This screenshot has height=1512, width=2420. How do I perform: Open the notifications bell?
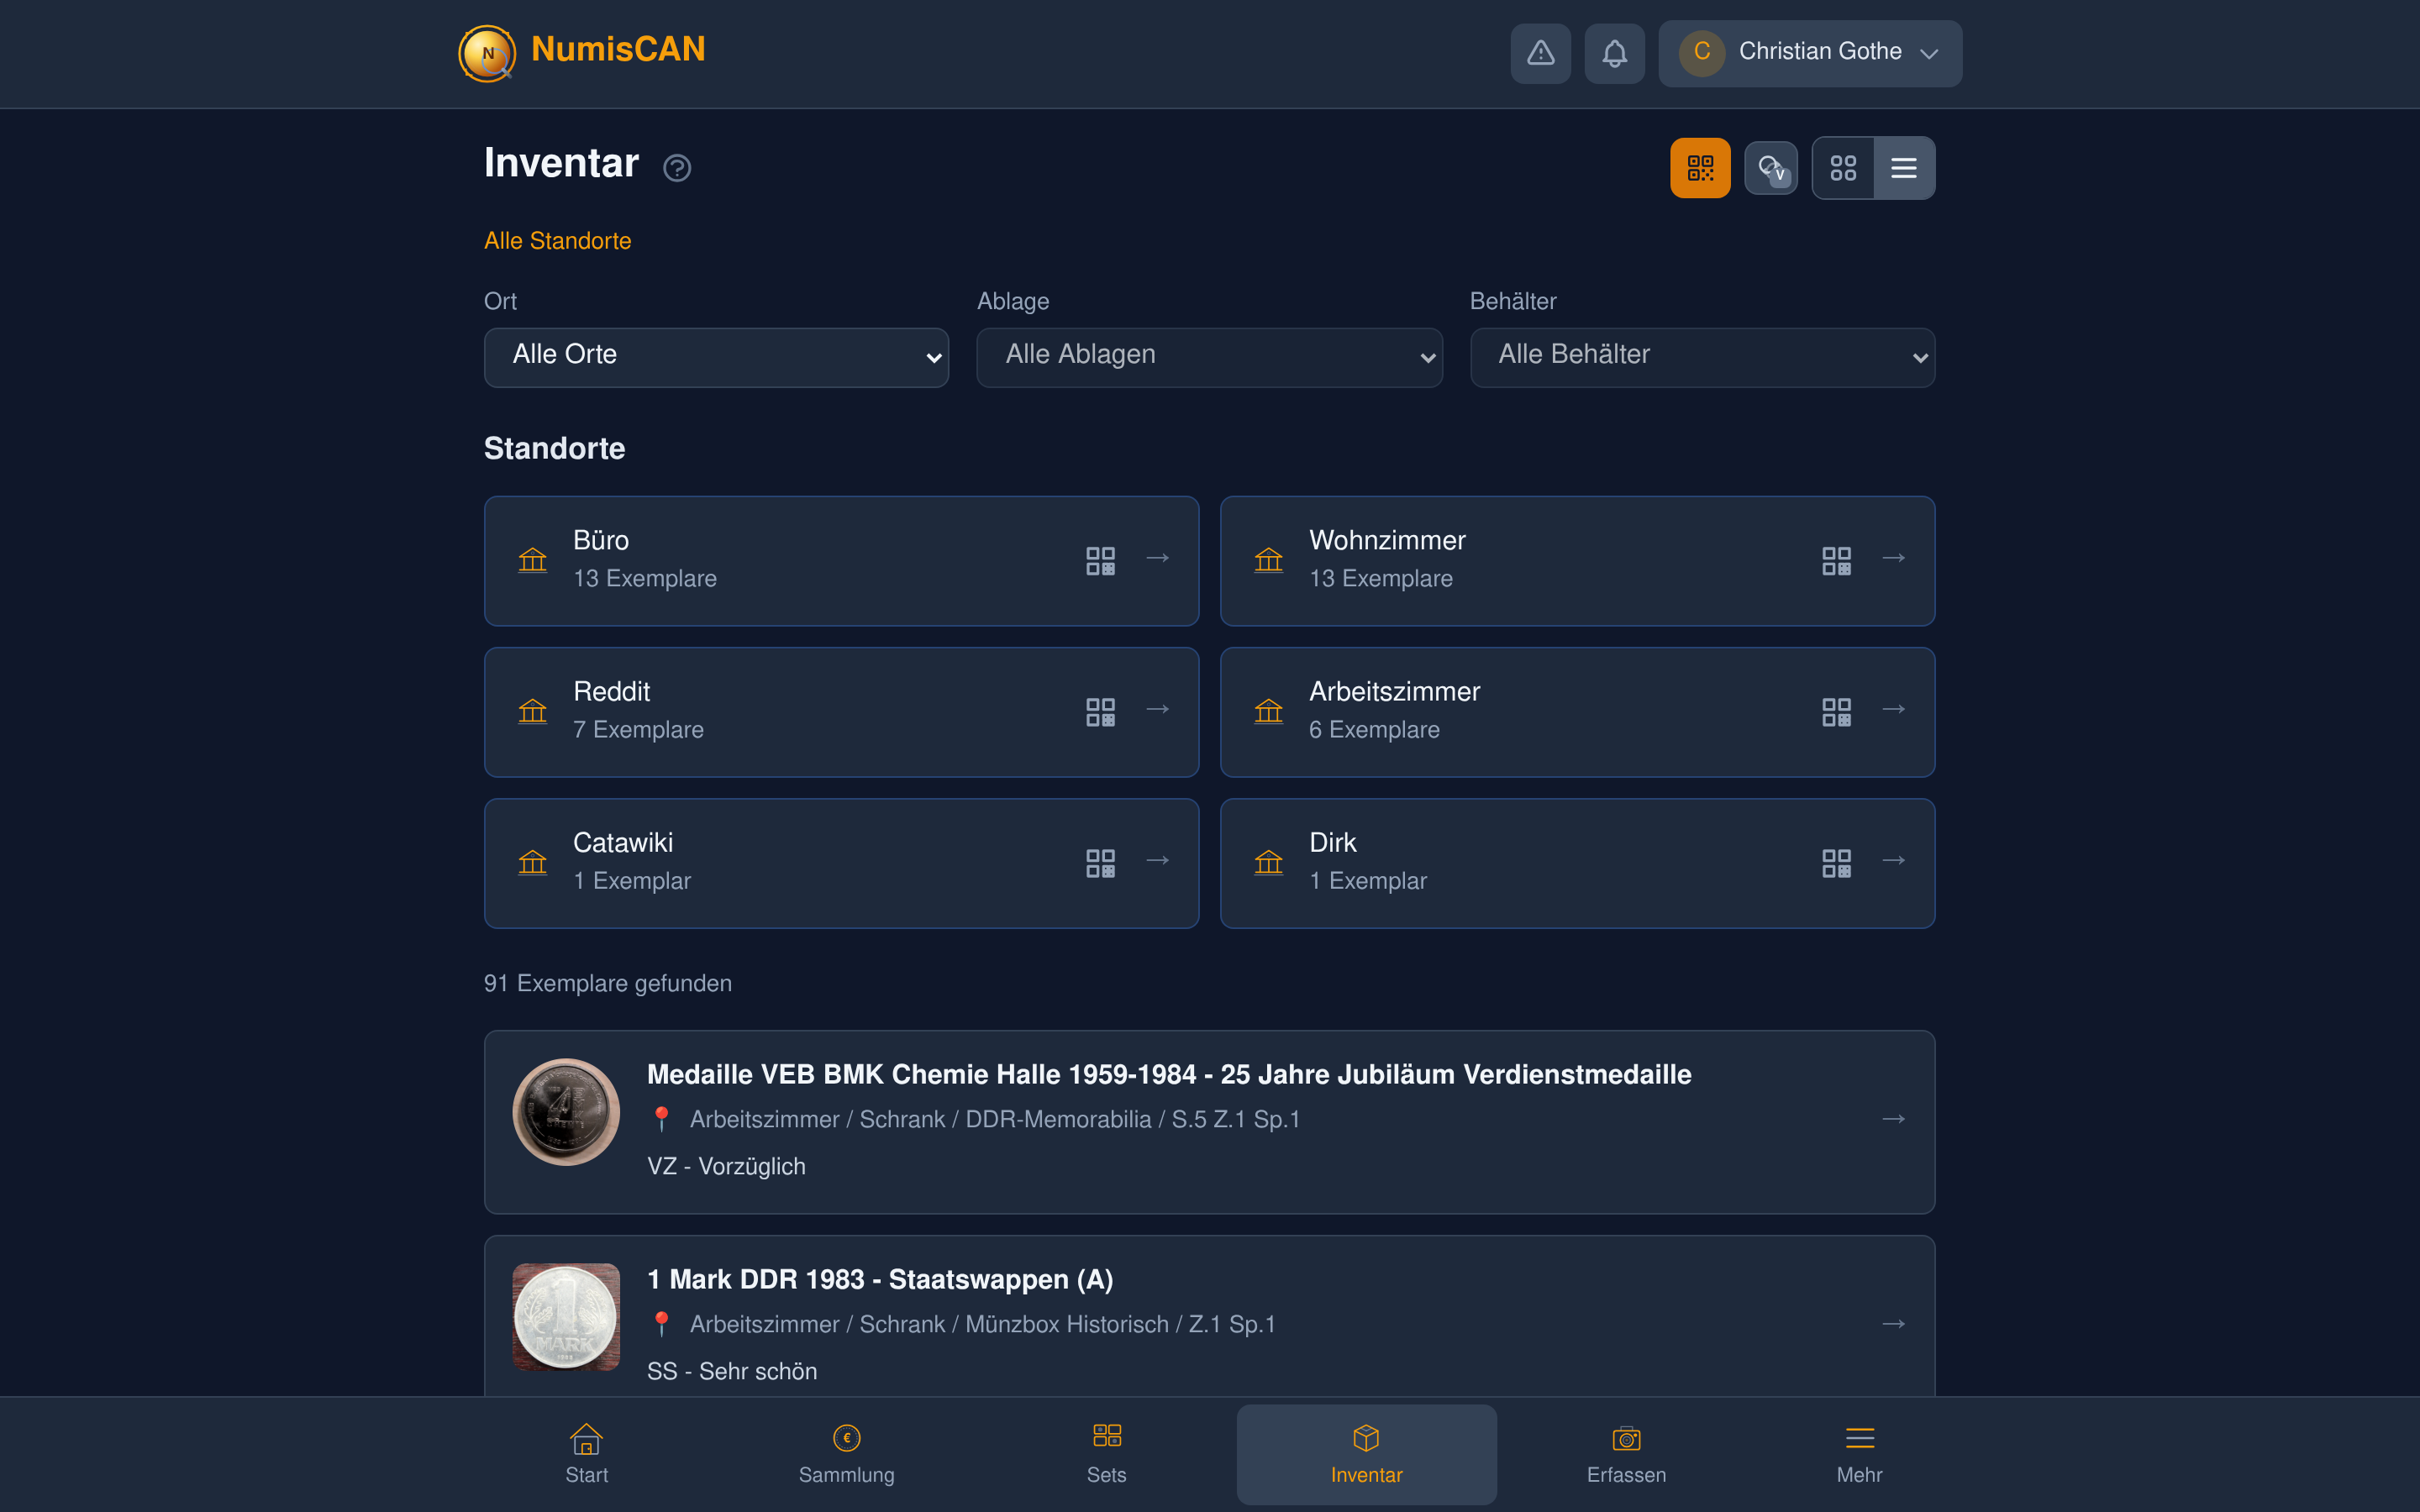(x=1614, y=53)
